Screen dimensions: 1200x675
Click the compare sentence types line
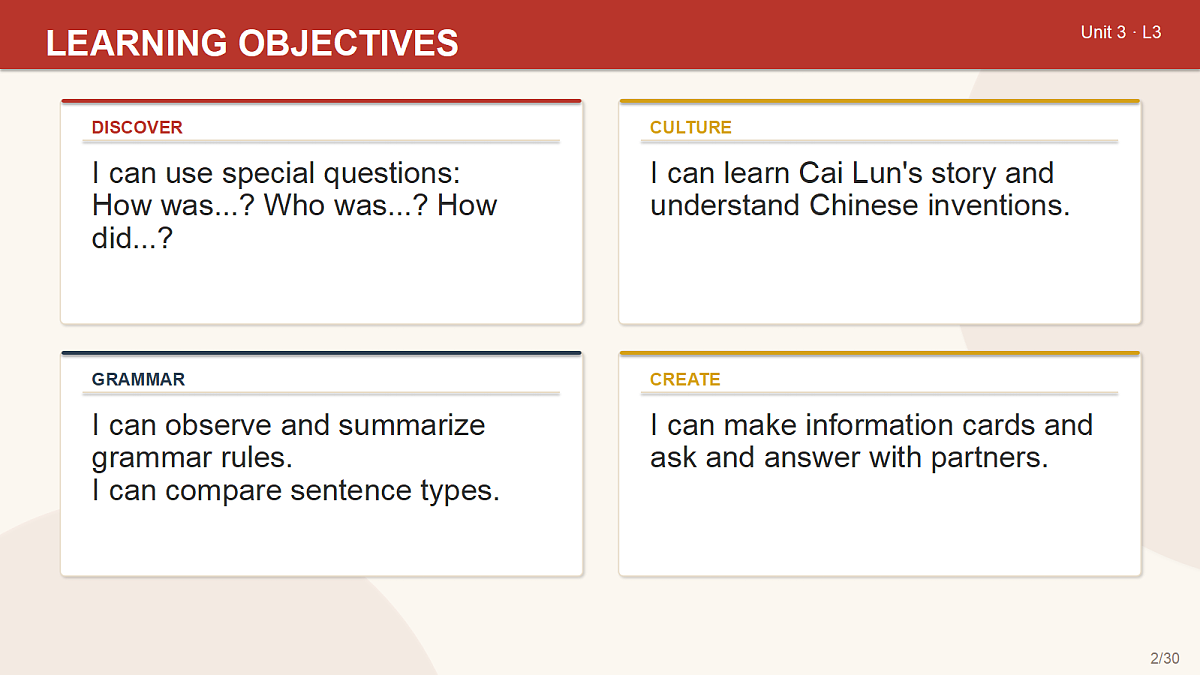(296, 491)
